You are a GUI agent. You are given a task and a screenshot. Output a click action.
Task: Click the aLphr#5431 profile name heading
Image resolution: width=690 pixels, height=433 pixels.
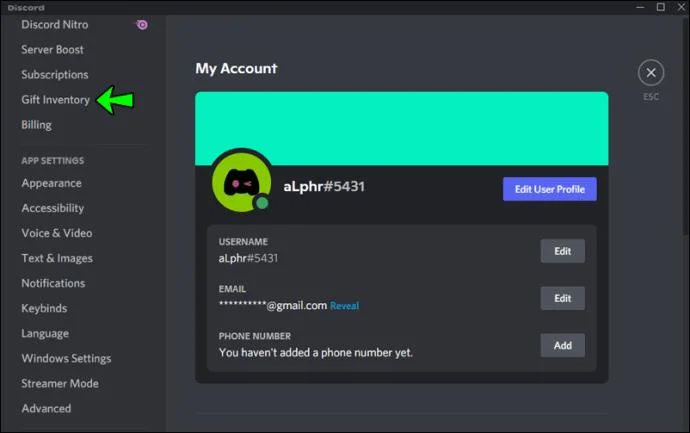(324, 187)
